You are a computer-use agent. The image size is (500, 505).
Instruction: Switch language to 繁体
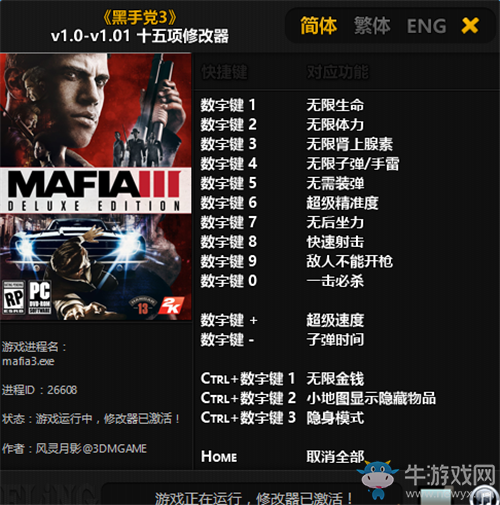[372, 26]
